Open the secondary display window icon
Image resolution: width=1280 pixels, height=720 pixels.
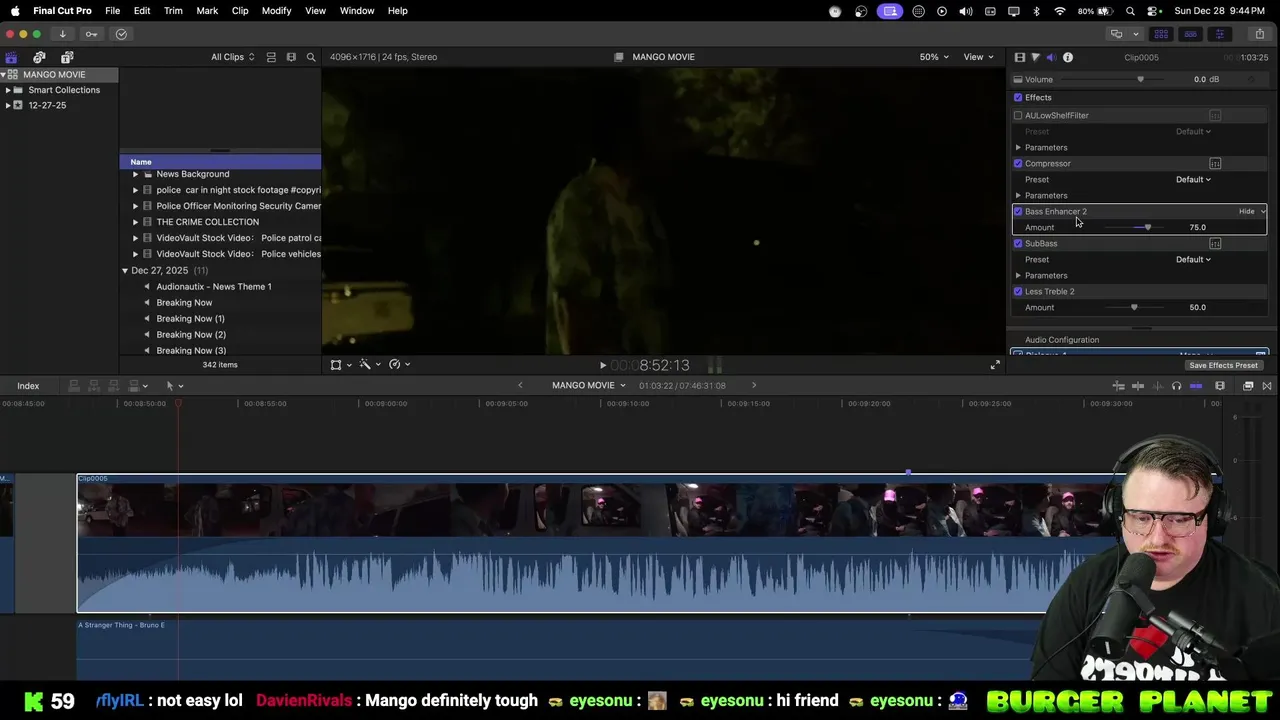[1116, 34]
